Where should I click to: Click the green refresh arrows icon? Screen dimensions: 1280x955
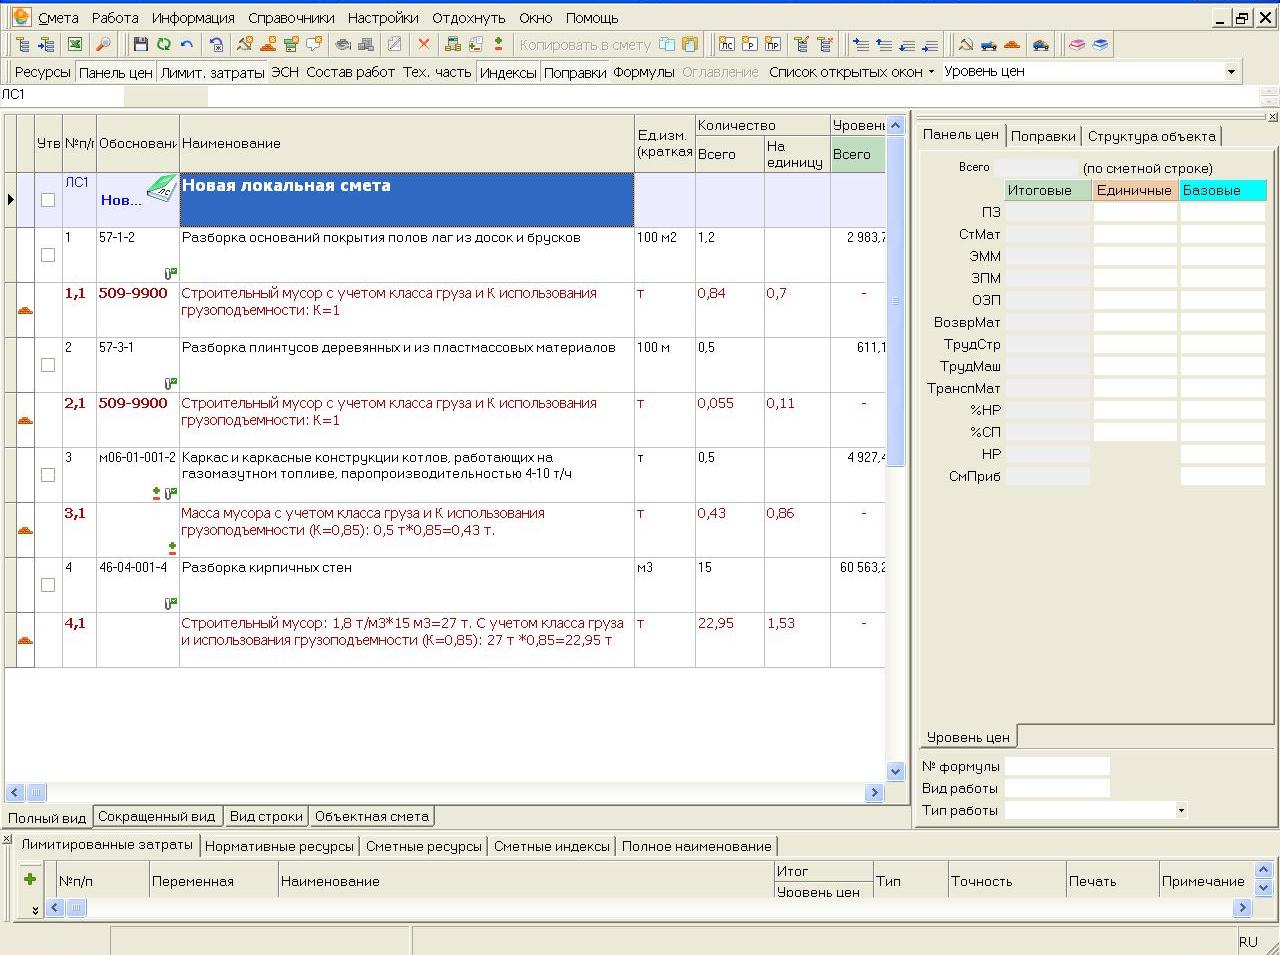[163, 45]
